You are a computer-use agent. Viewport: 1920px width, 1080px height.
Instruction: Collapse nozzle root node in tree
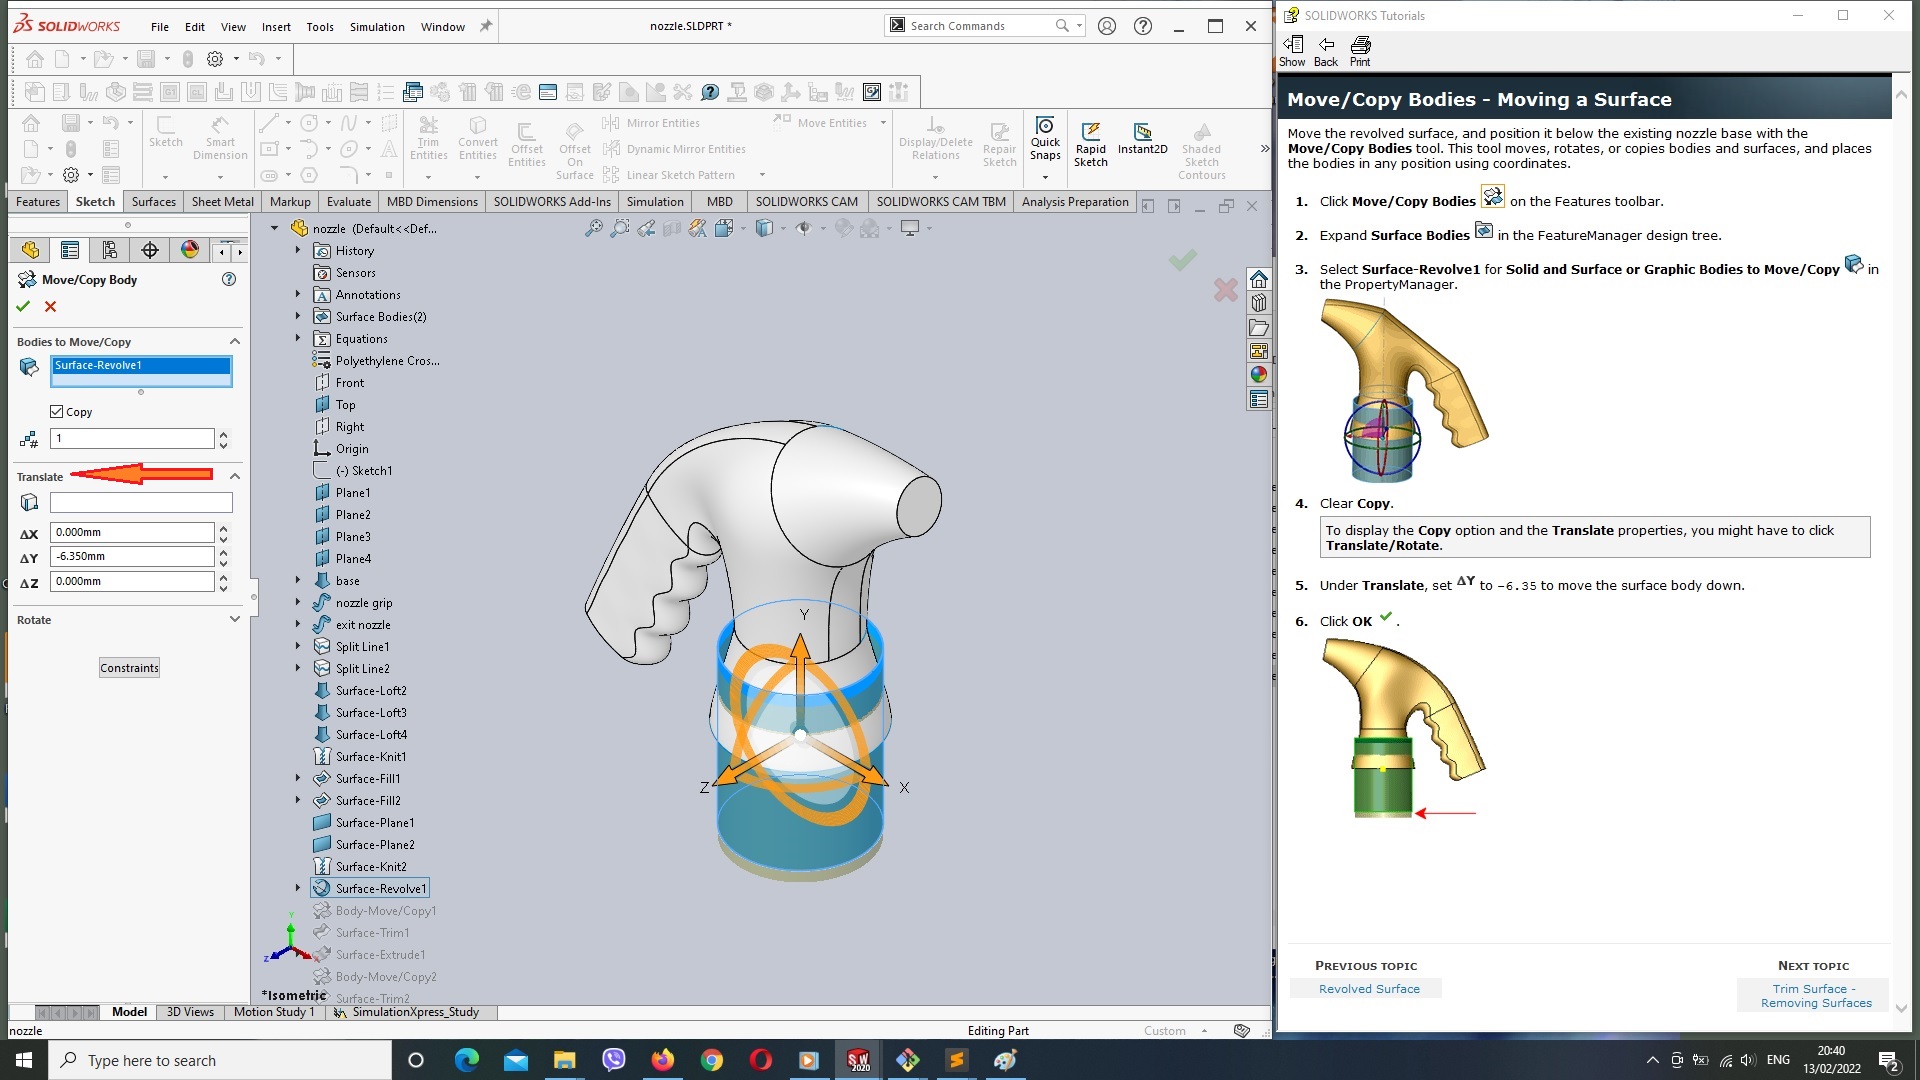tap(275, 228)
